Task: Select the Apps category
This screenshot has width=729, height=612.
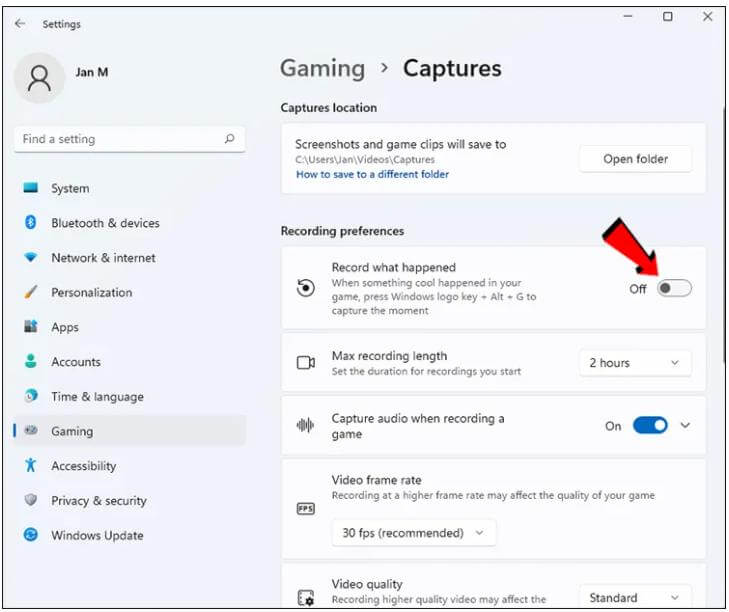Action: (129, 327)
